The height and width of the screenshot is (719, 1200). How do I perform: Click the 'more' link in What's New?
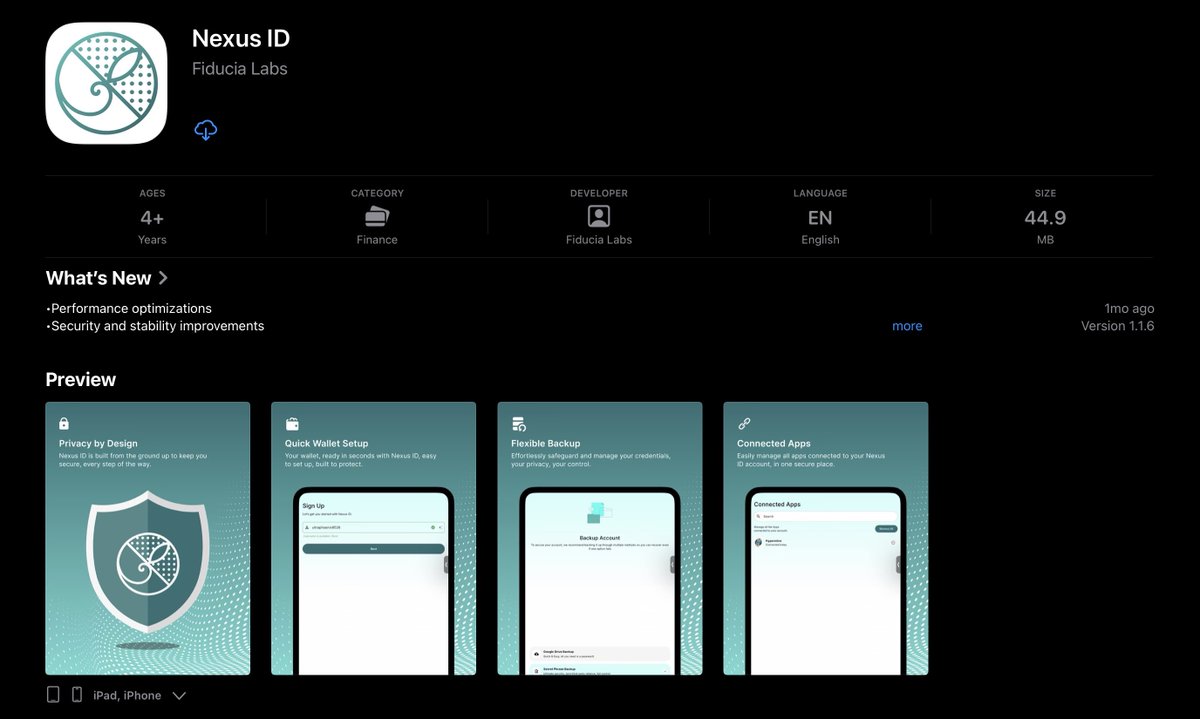tap(907, 326)
